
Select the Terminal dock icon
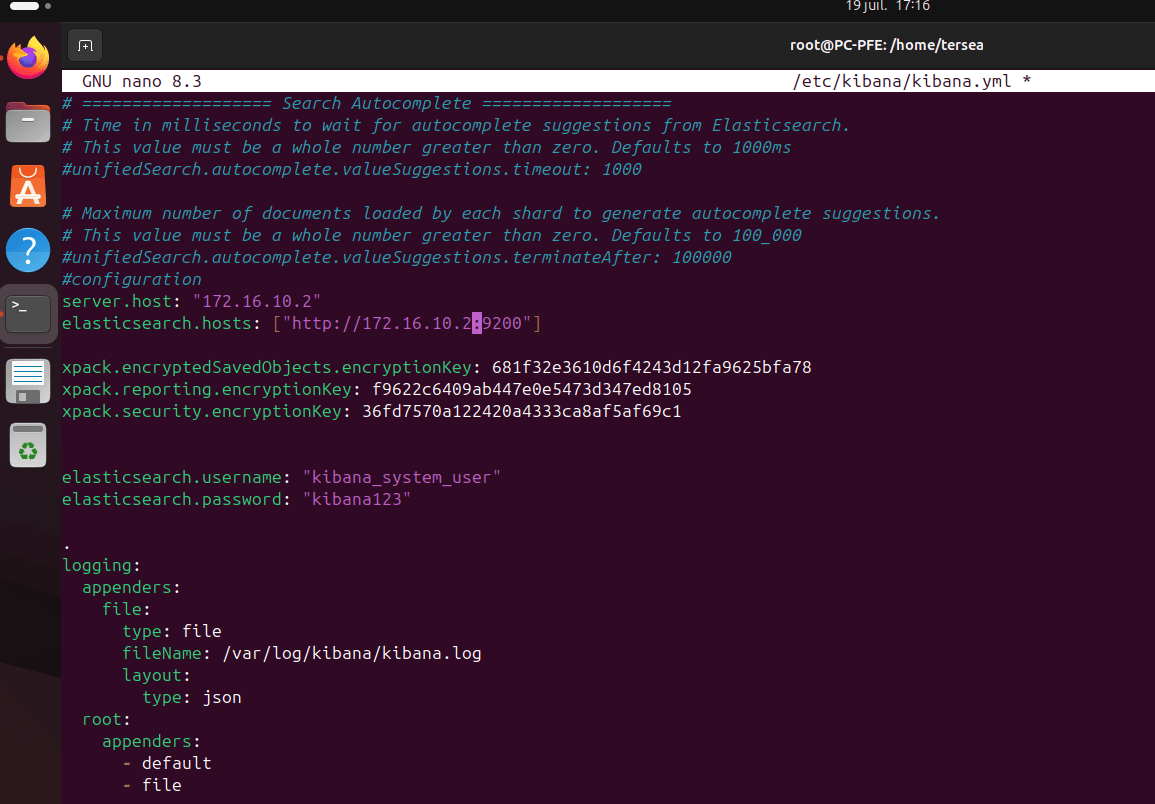(28, 314)
